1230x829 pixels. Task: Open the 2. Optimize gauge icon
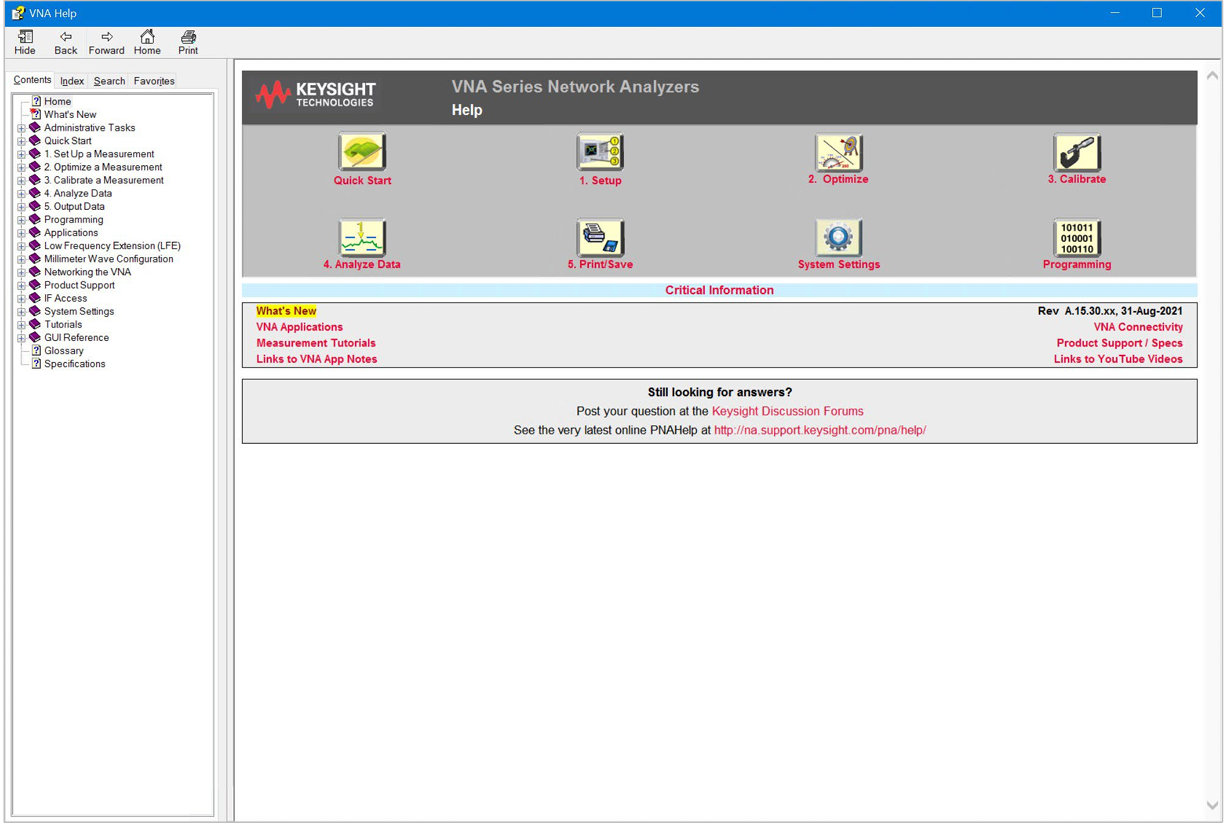coord(838,153)
